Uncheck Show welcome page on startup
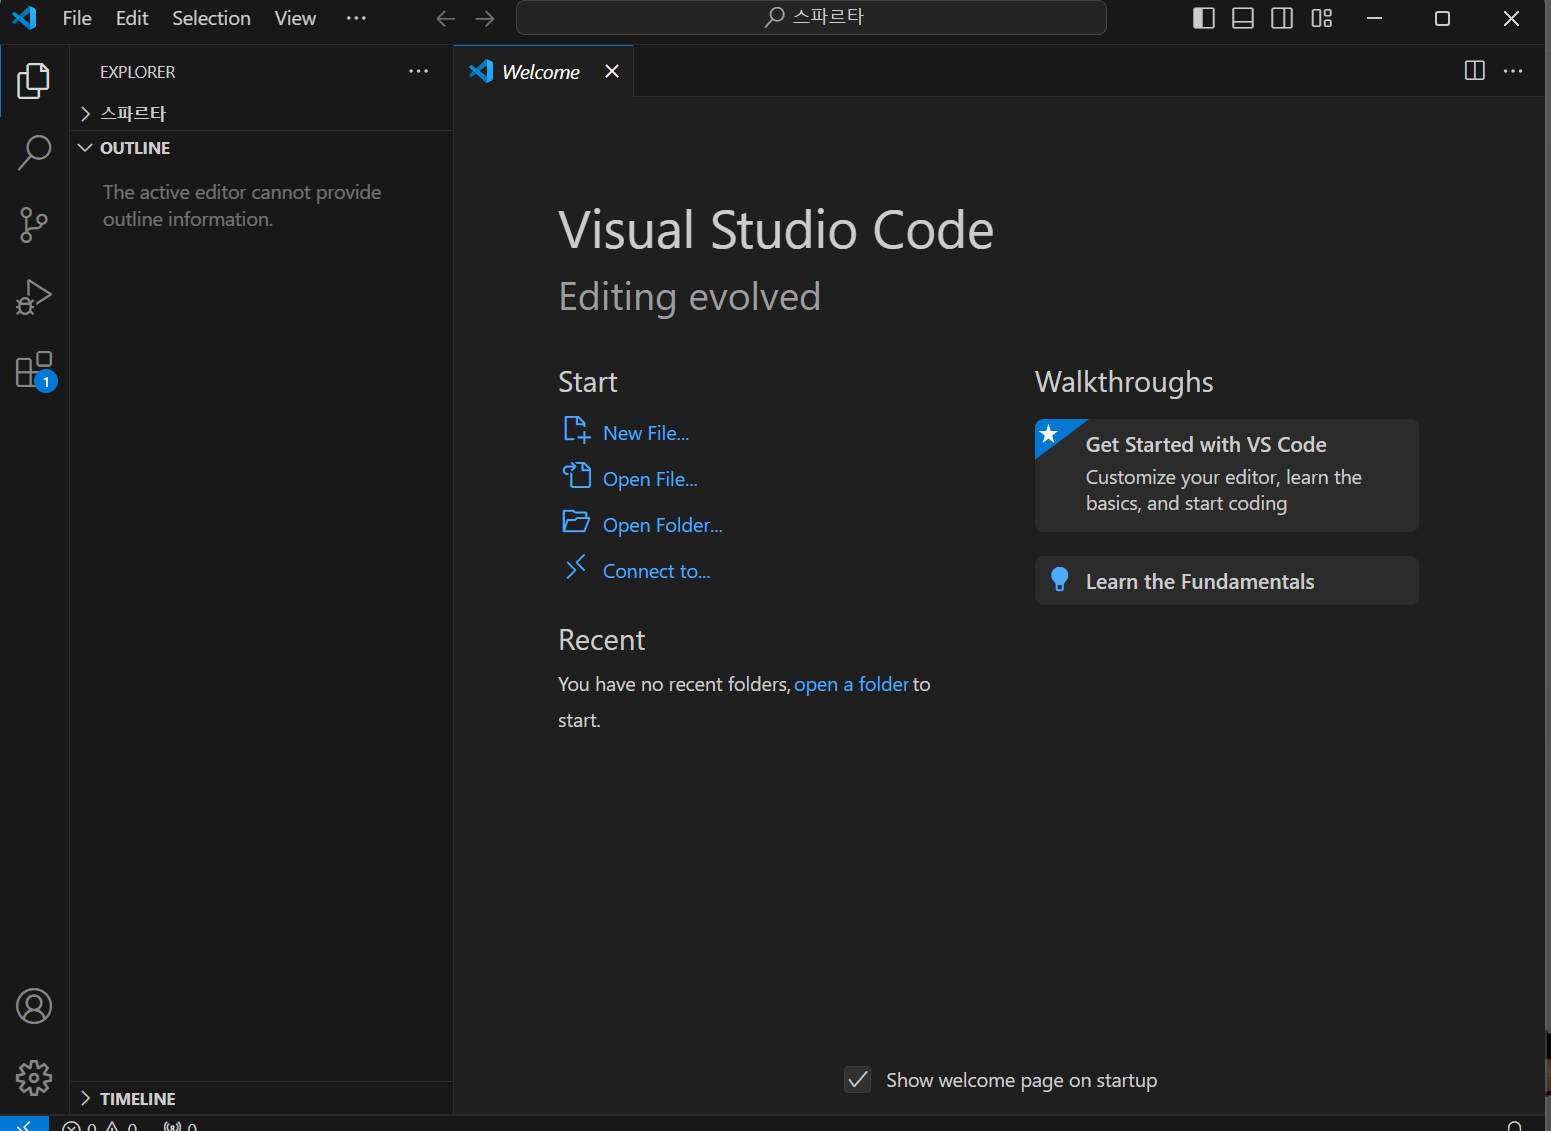This screenshot has height=1131, width=1551. [858, 1080]
